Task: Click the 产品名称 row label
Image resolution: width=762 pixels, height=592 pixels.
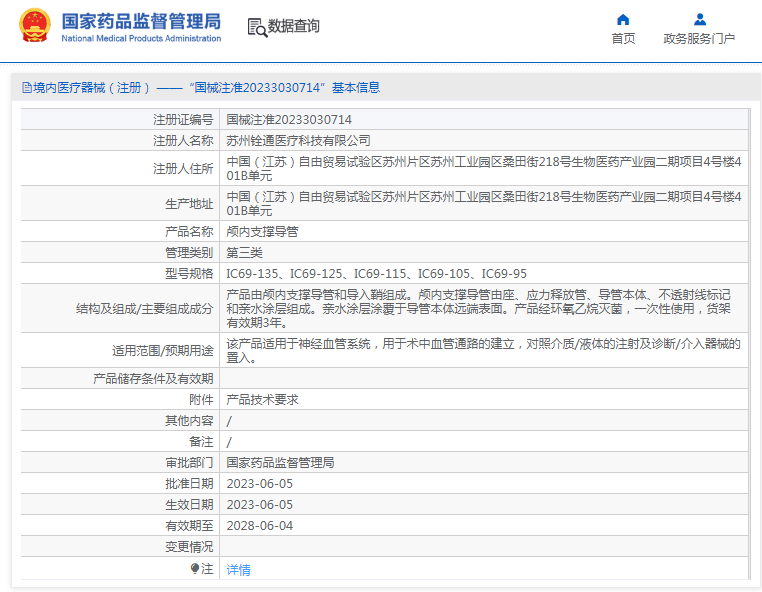Action: coord(189,232)
